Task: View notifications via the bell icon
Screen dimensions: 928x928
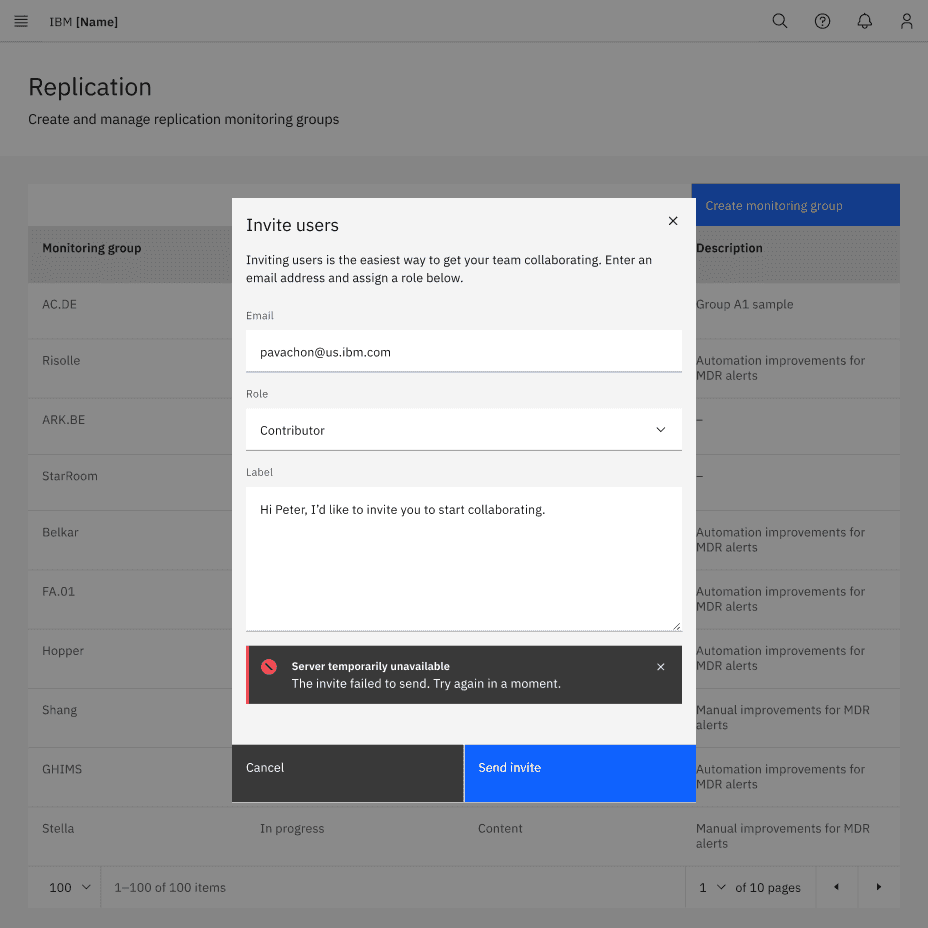Action: tap(864, 21)
